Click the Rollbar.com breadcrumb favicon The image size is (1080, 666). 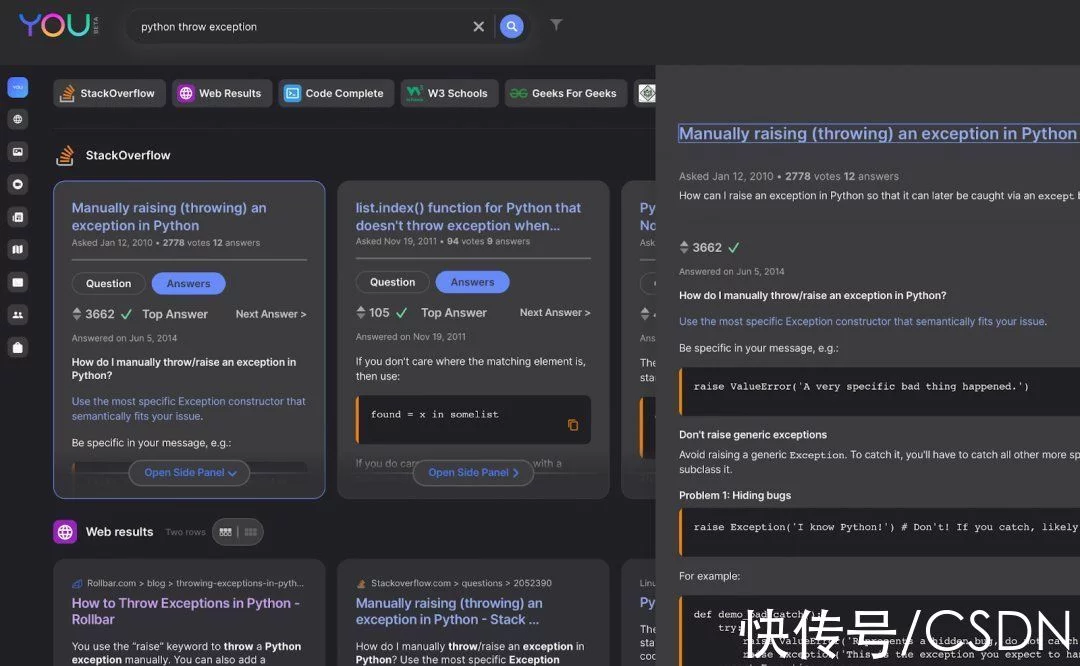[x=77, y=583]
